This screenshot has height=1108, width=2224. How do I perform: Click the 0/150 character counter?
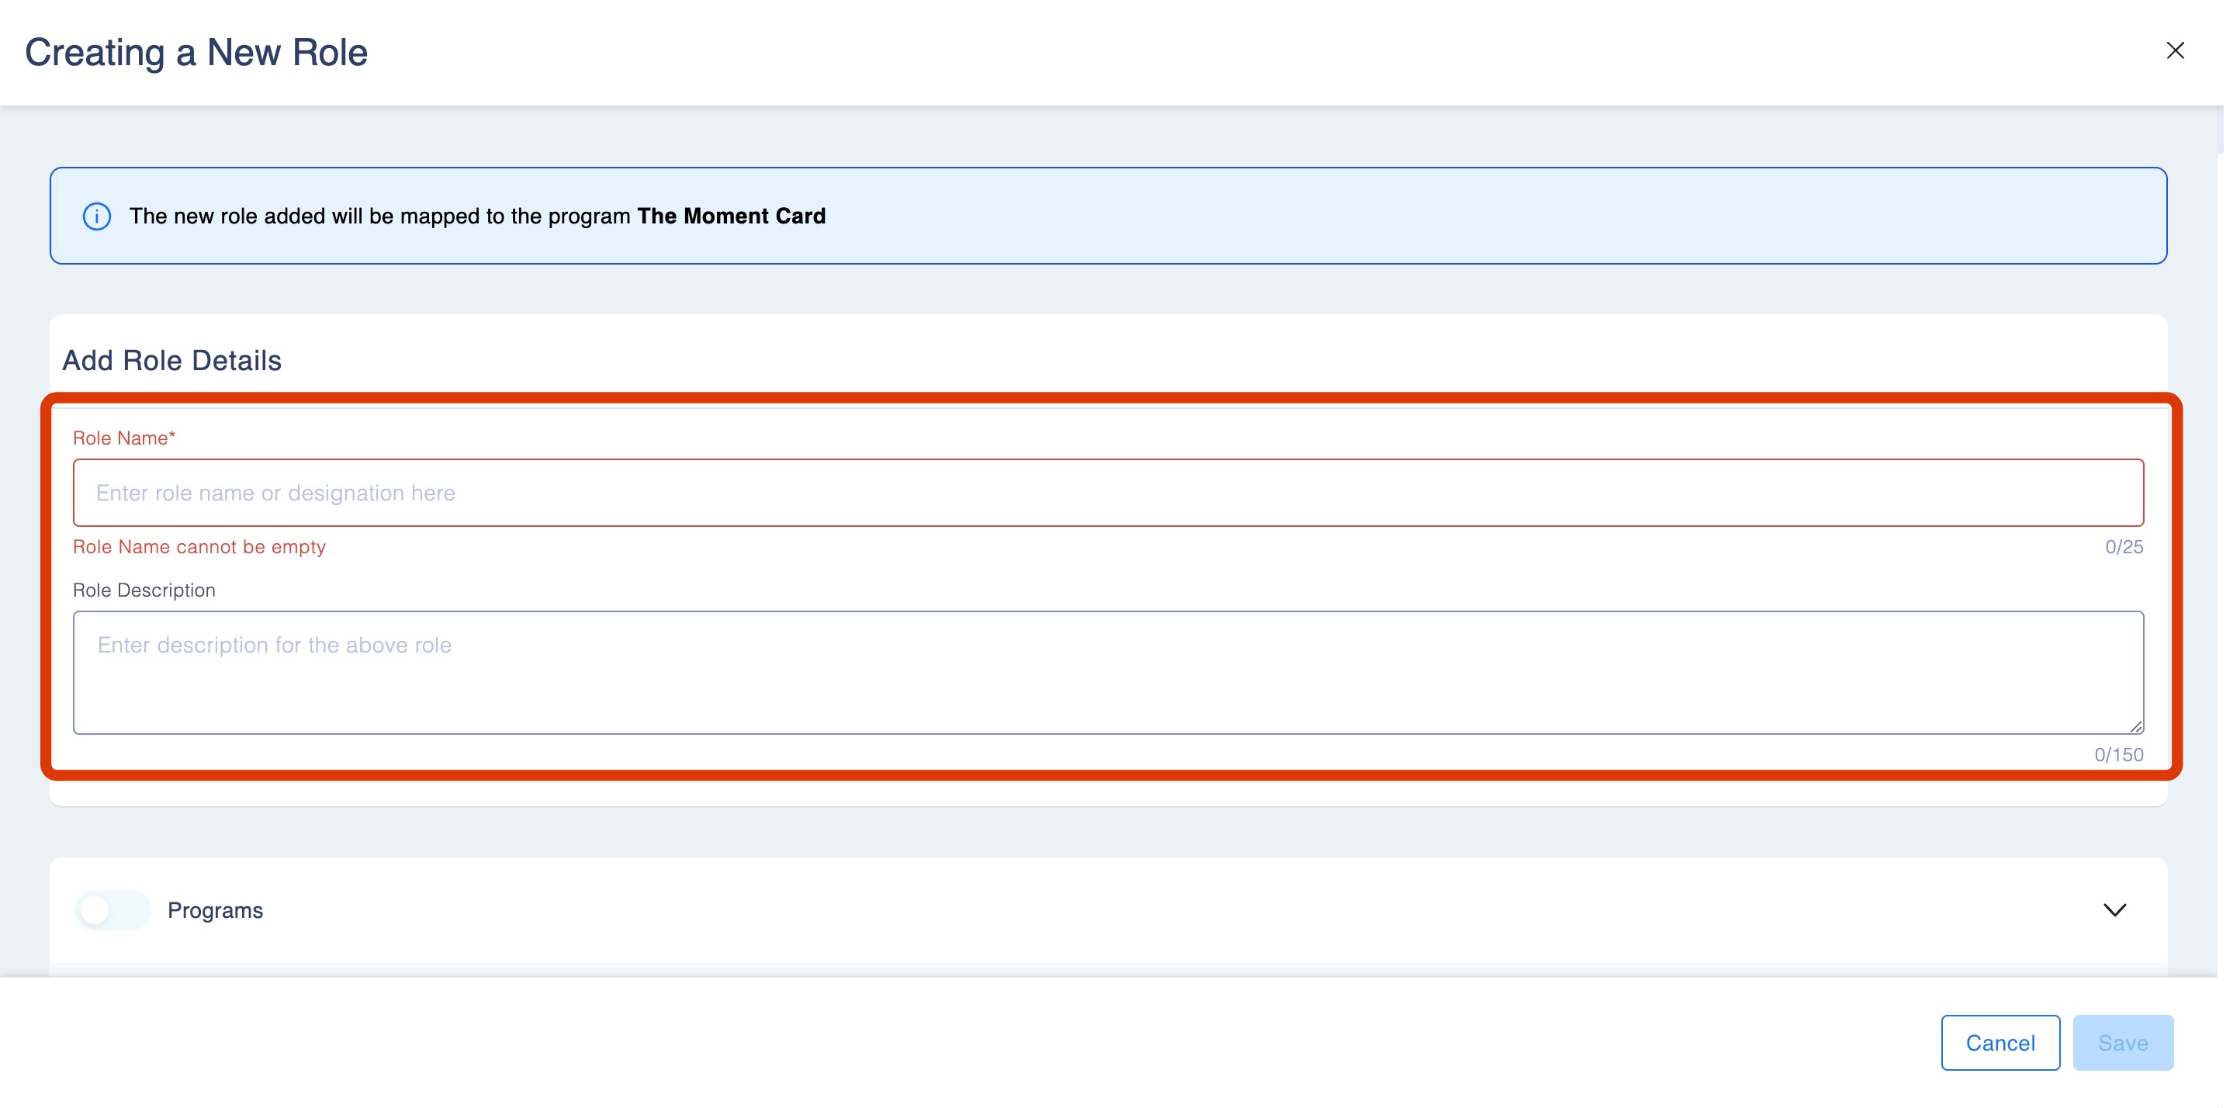[2118, 755]
